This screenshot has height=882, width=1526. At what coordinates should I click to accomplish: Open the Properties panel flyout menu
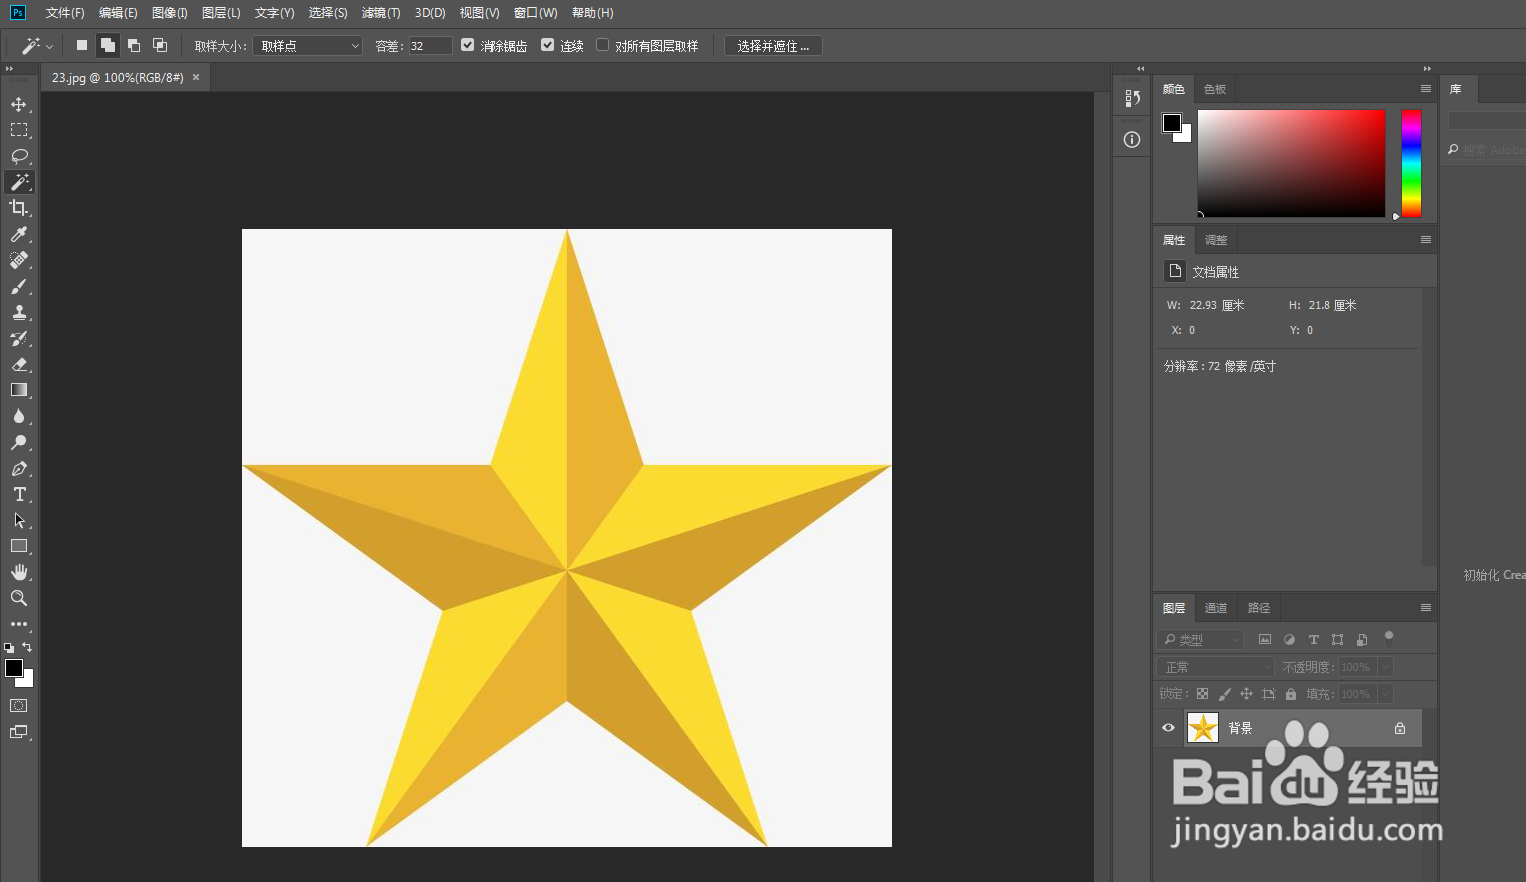pyautogui.click(x=1426, y=240)
